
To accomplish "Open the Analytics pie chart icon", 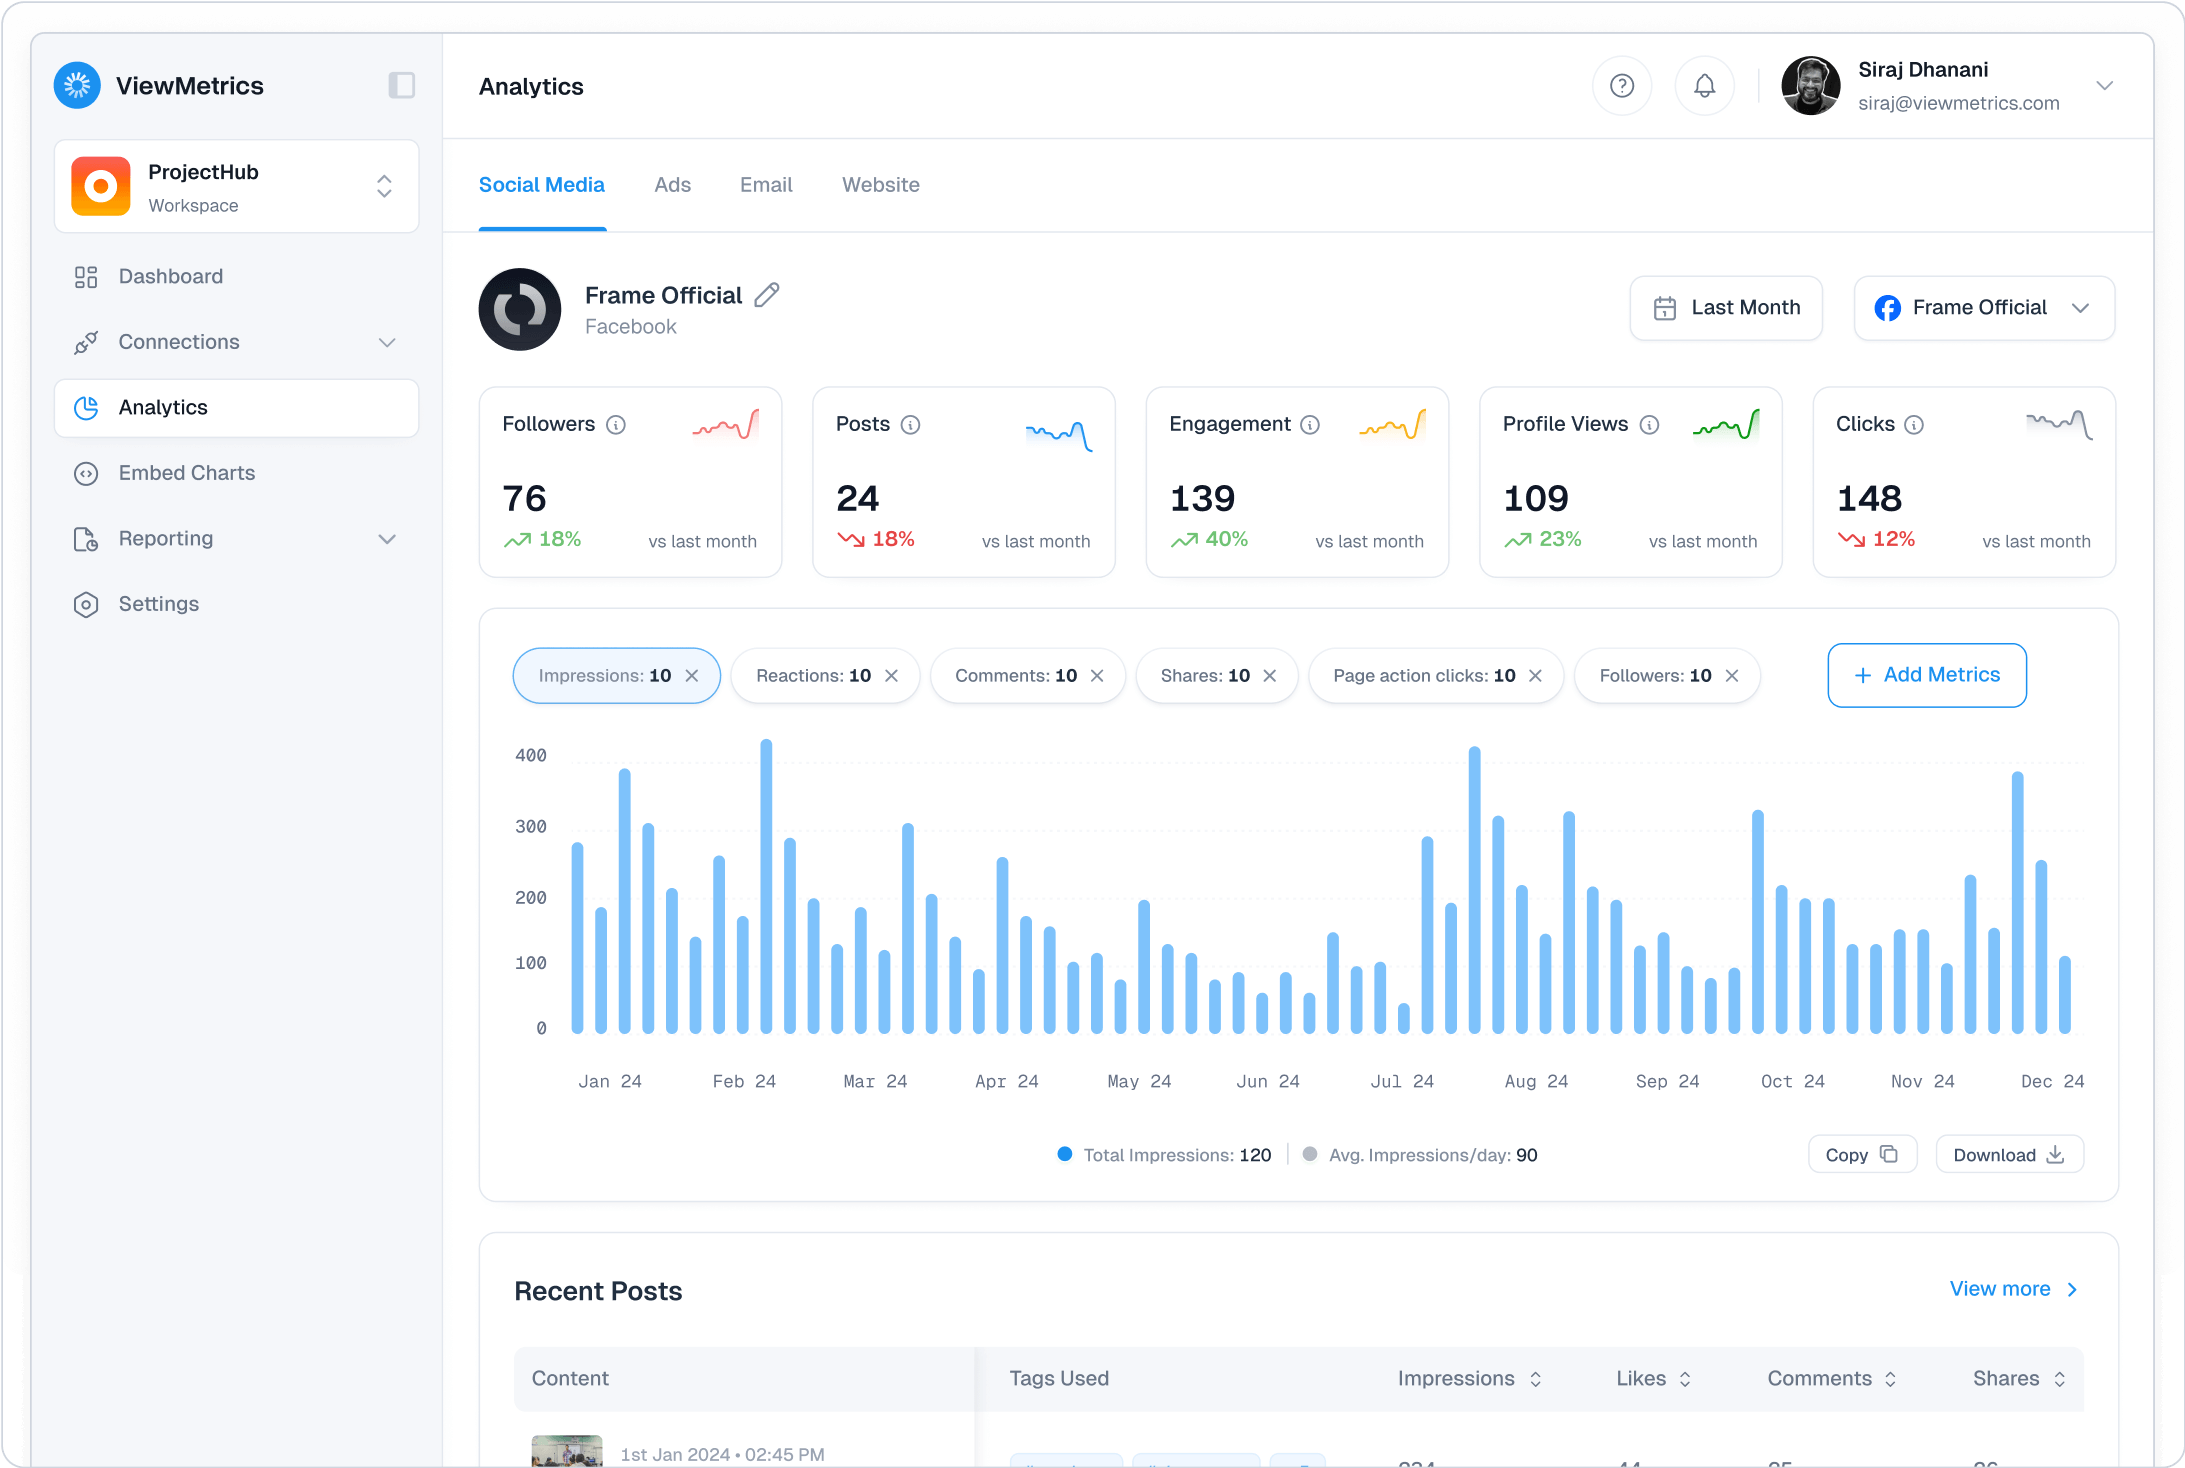I will tap(87, 407).
